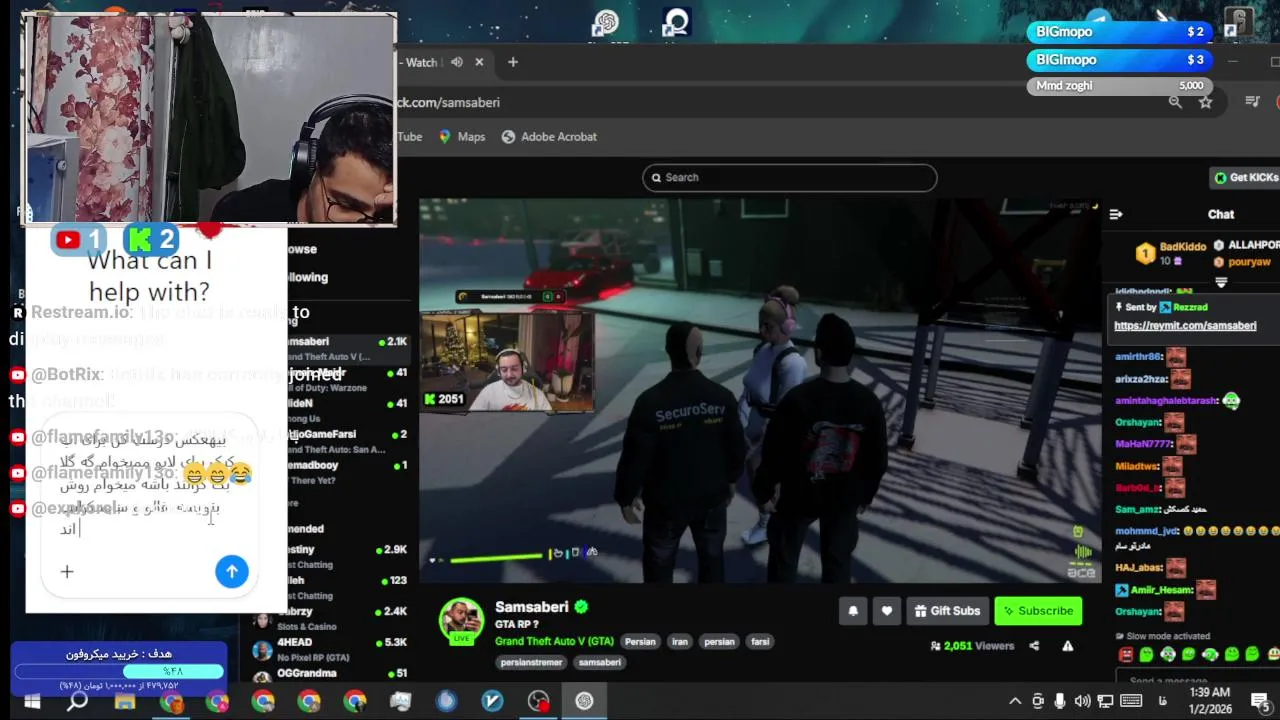Click the notification bell button under stream
The height and width of the screenshot is (720, 1280).
pos(853,611)
